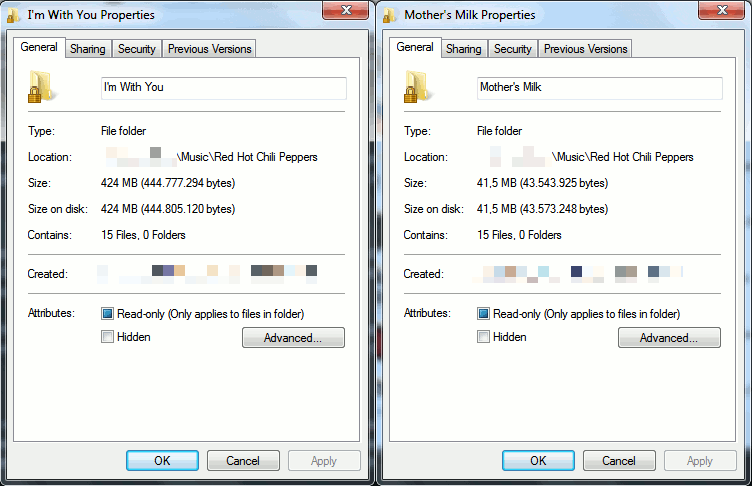
Task: Open Advanced attributes in I'm With You dialog
Action: (293, 338)
